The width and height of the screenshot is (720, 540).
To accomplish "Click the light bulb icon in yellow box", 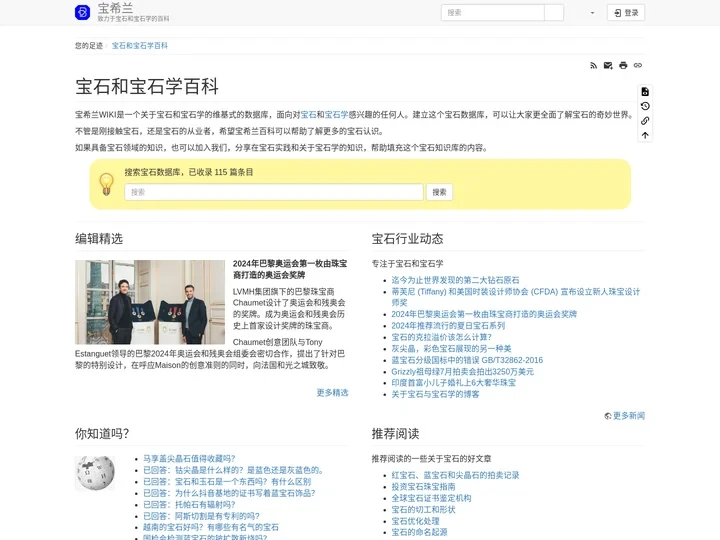I will point(107,184).
